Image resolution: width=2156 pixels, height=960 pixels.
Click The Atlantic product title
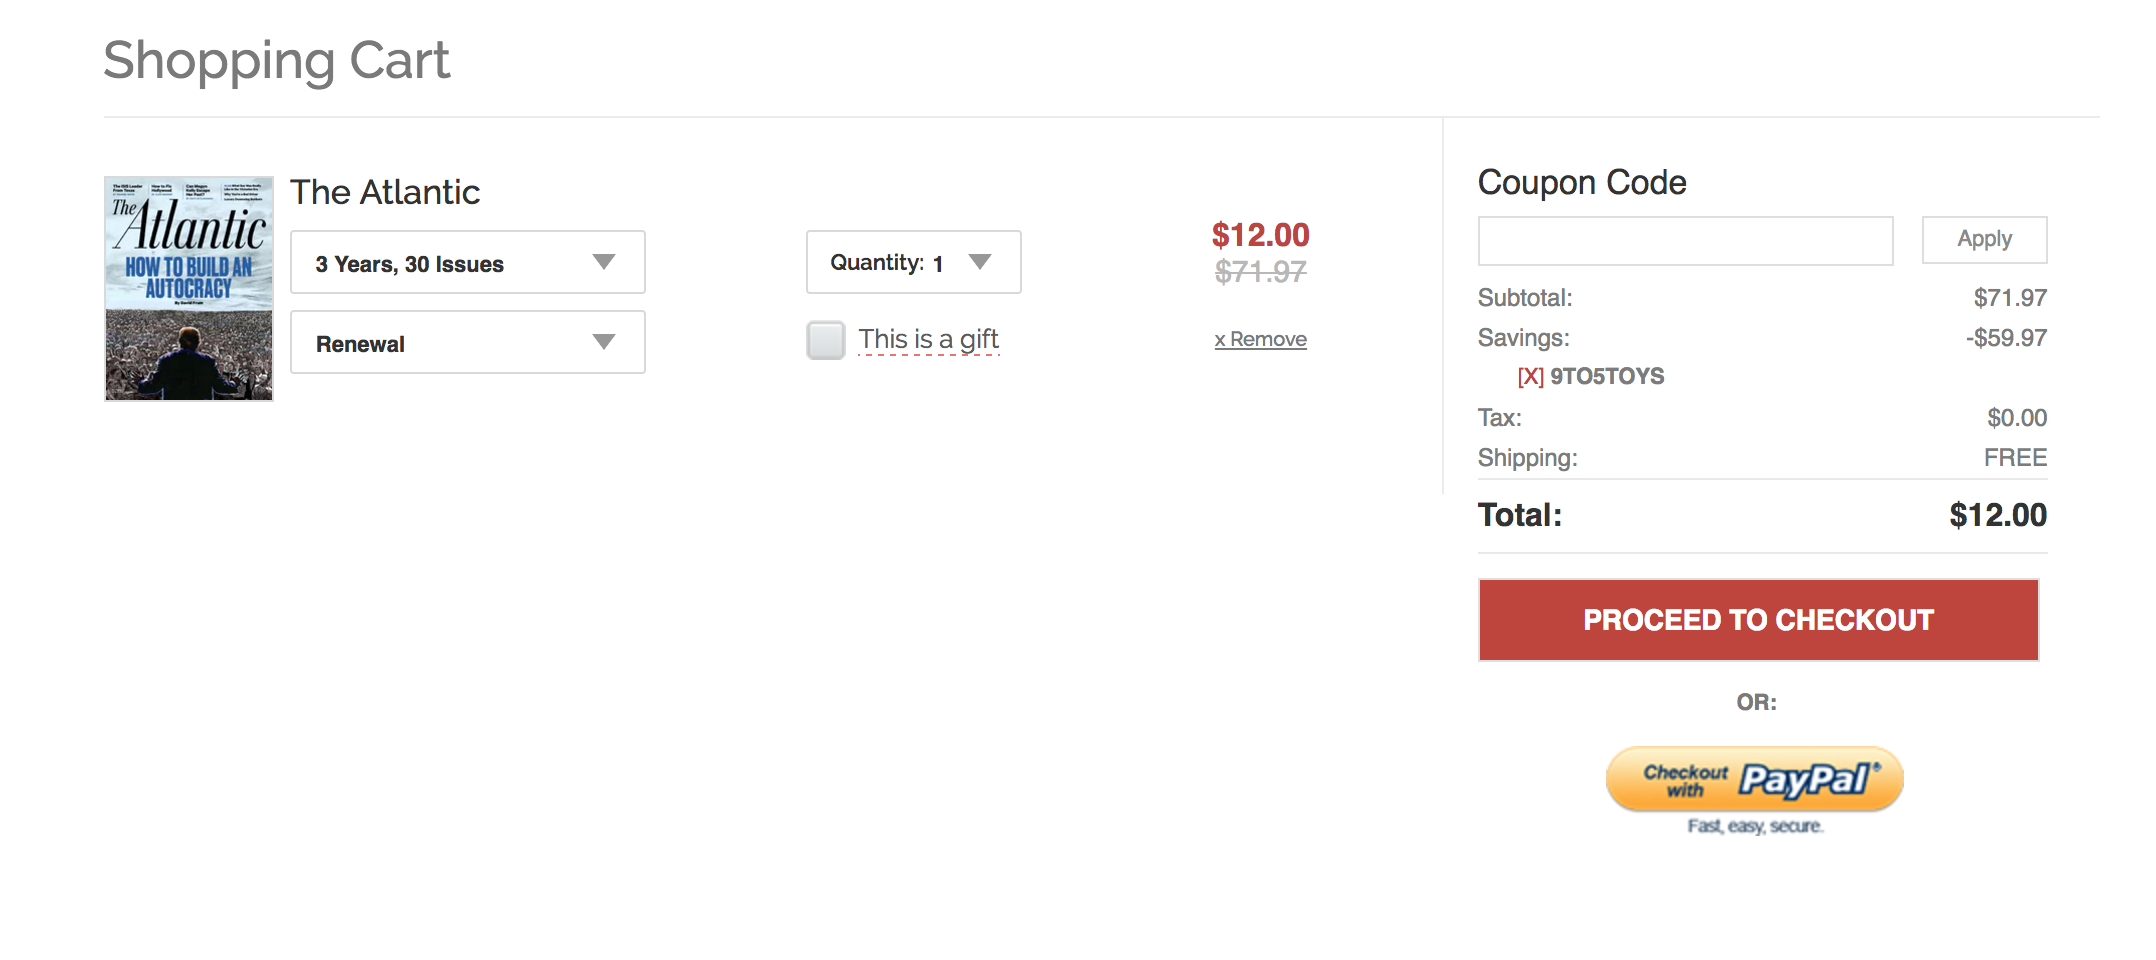(x=385, y=192)
